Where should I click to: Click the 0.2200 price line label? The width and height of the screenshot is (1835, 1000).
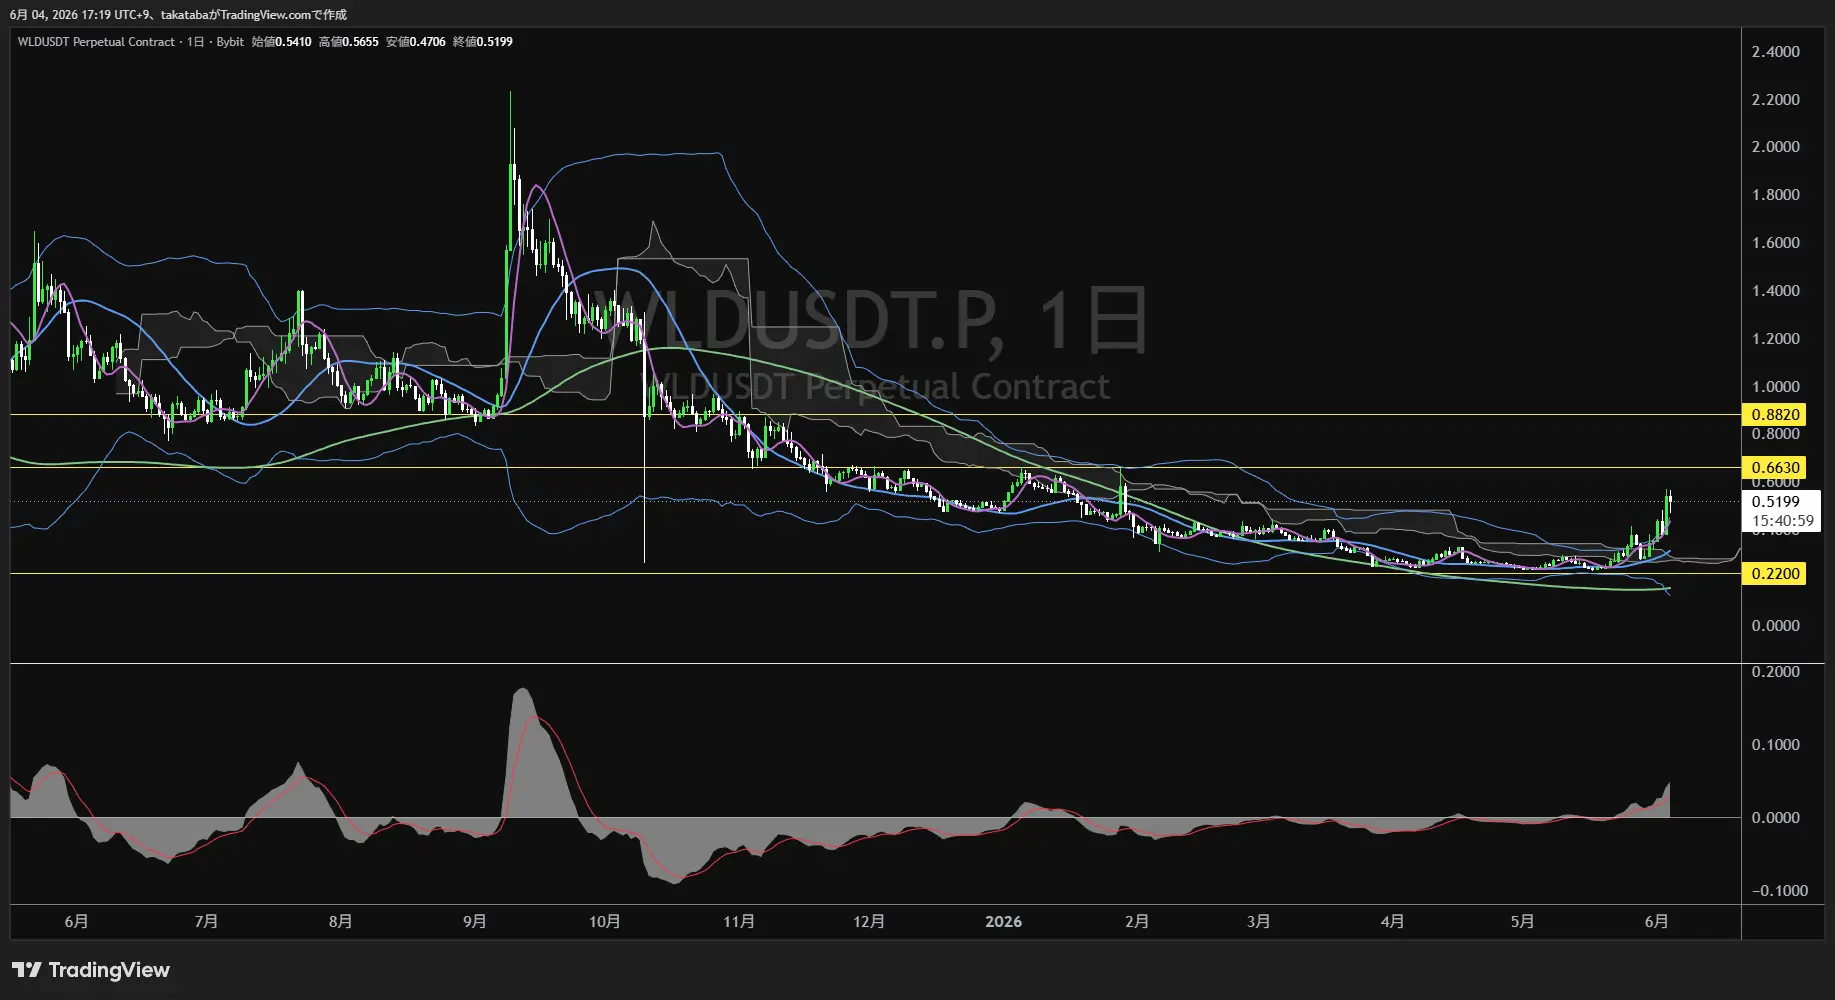pos(1775,573)
